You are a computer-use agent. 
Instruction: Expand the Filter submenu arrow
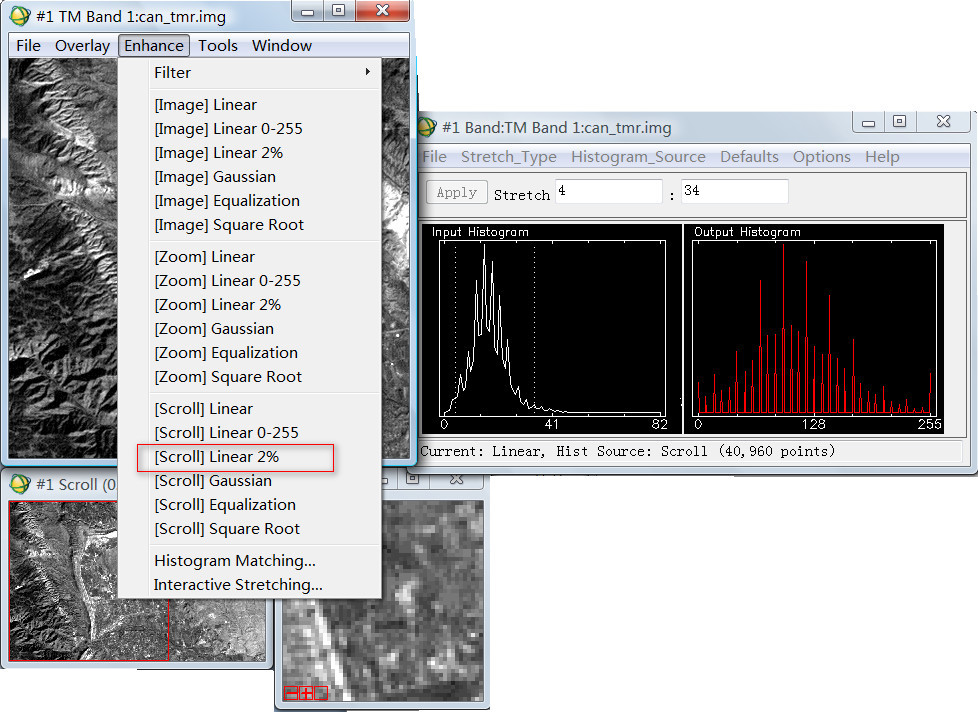(x=367, y=72)
